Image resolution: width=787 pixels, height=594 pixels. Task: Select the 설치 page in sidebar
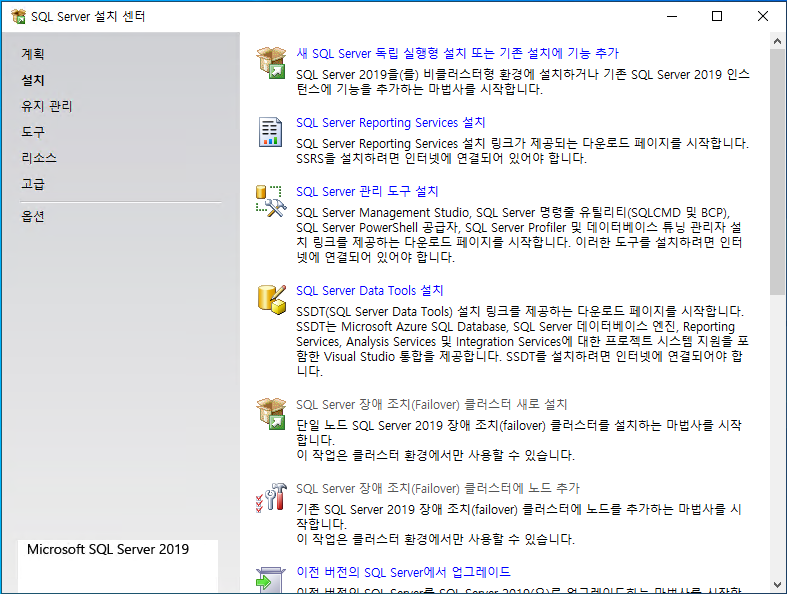point(33,80)
